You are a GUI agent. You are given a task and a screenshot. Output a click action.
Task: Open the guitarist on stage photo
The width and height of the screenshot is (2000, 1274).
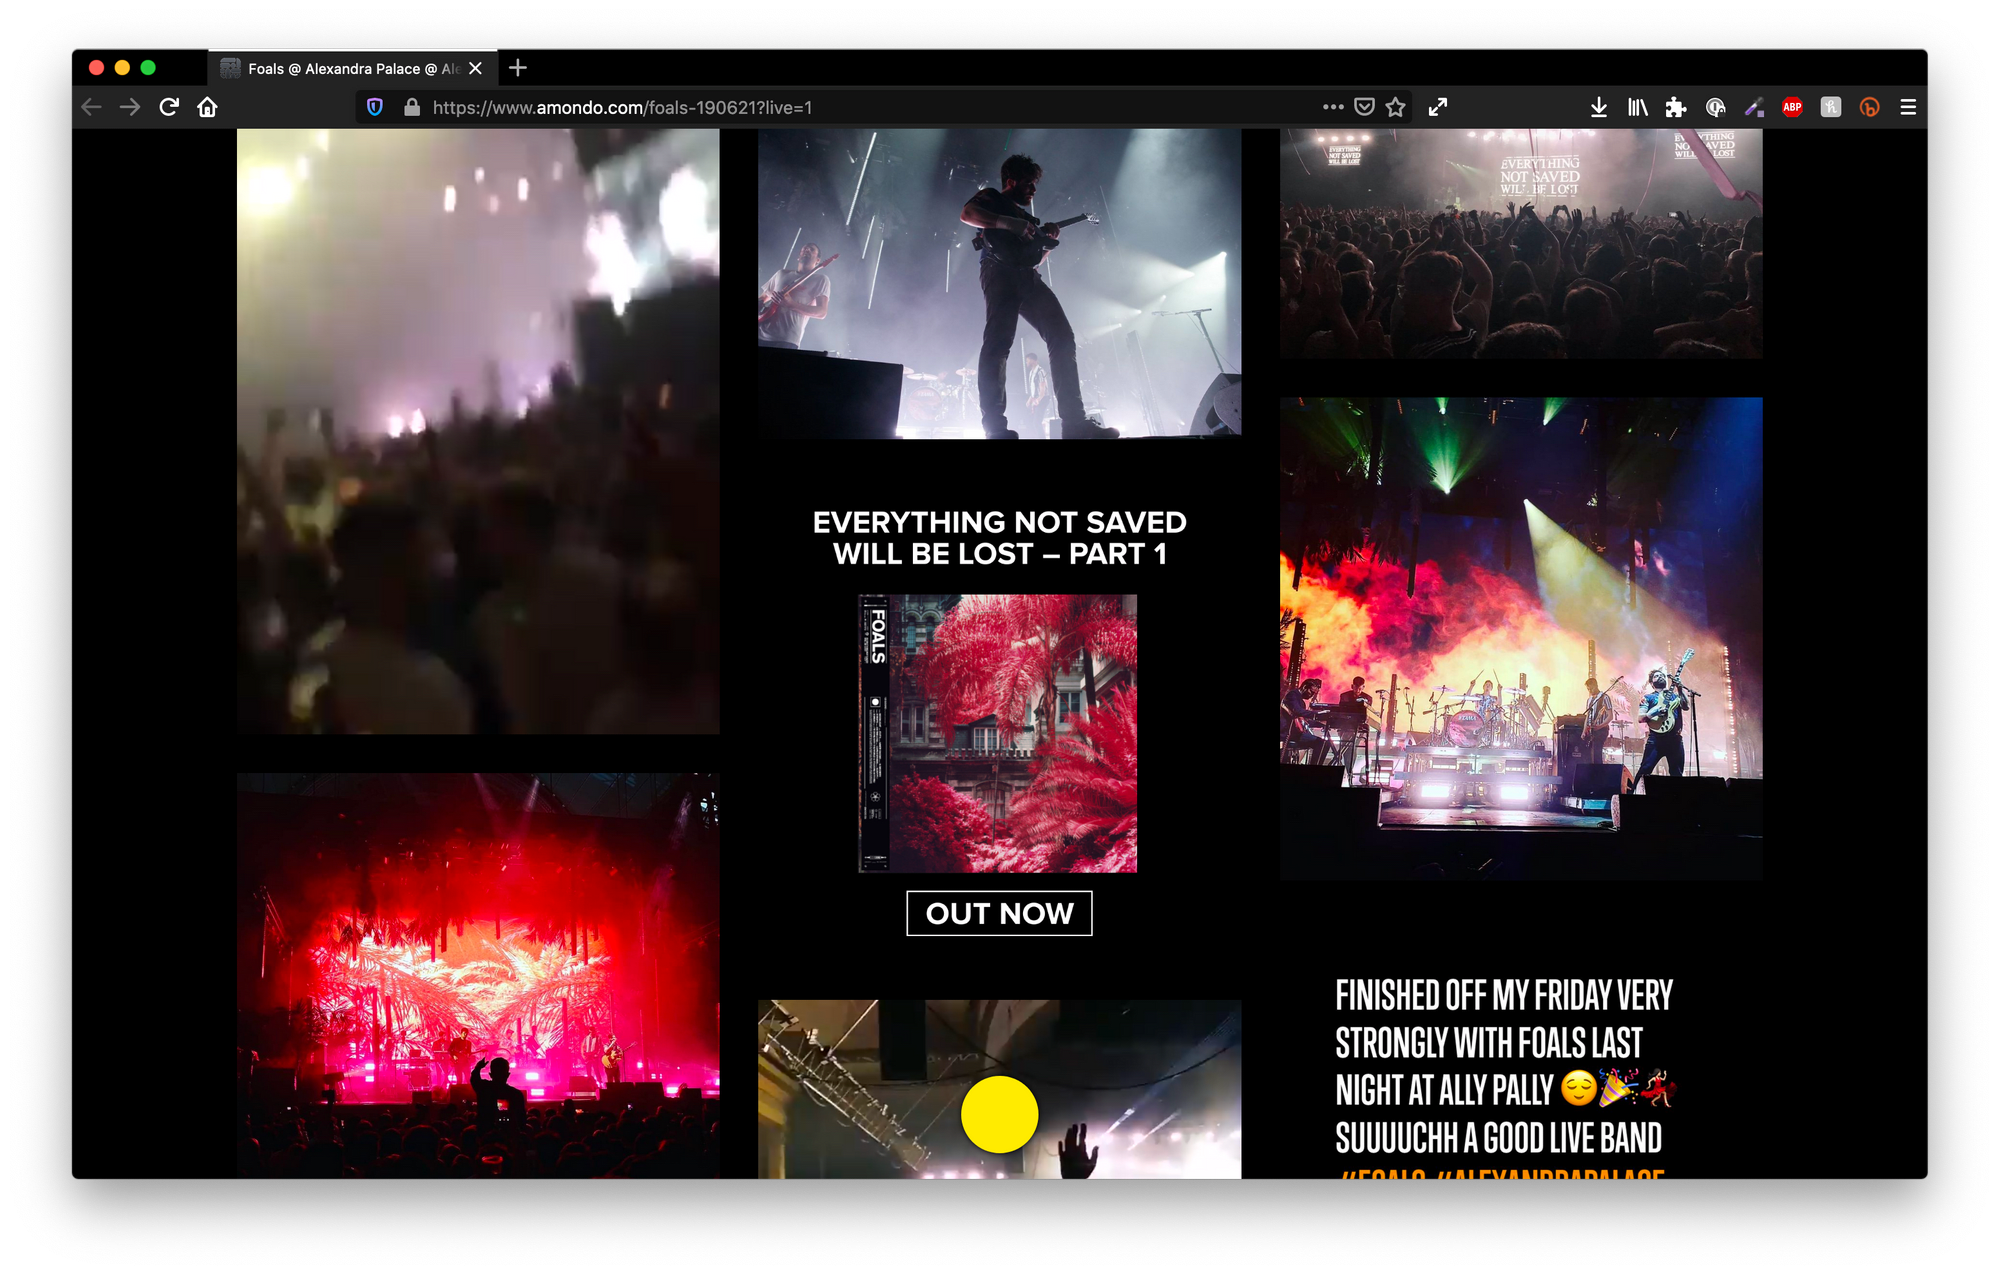pos(999,283)
